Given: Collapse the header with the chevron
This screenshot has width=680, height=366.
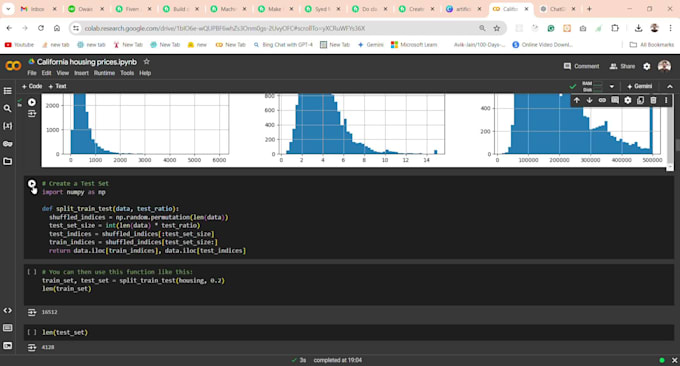Looking at the screenshot, I should pos(670,86).
